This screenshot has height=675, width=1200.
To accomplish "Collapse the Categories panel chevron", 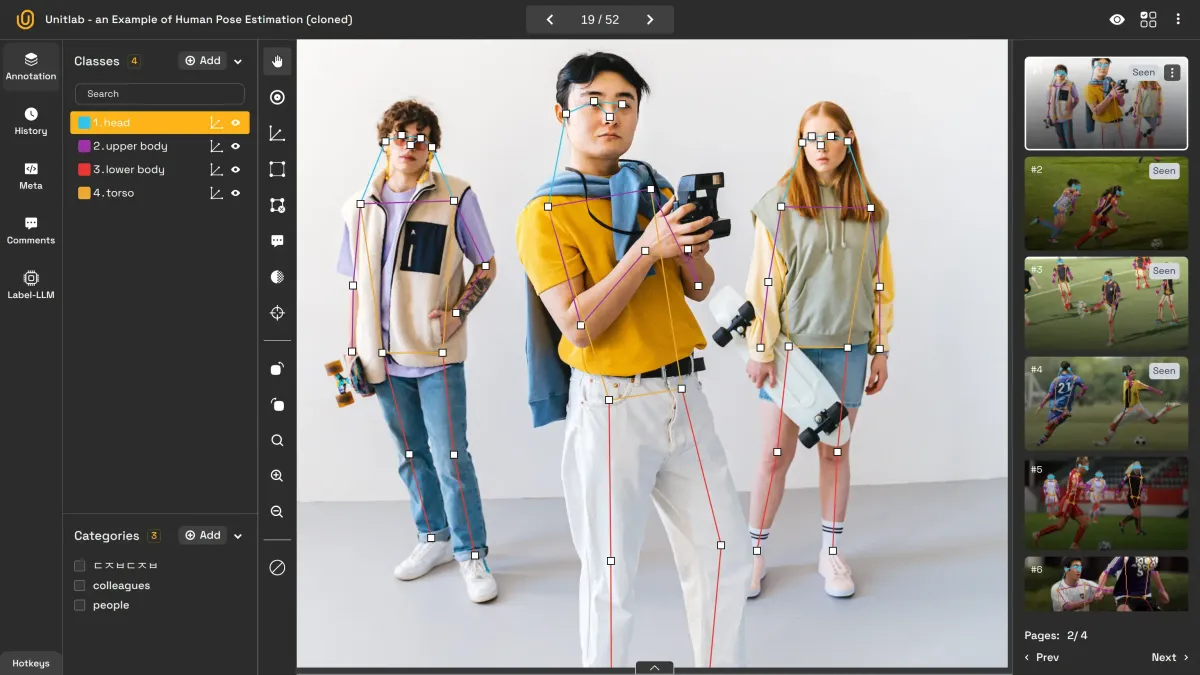I will 238,536.
